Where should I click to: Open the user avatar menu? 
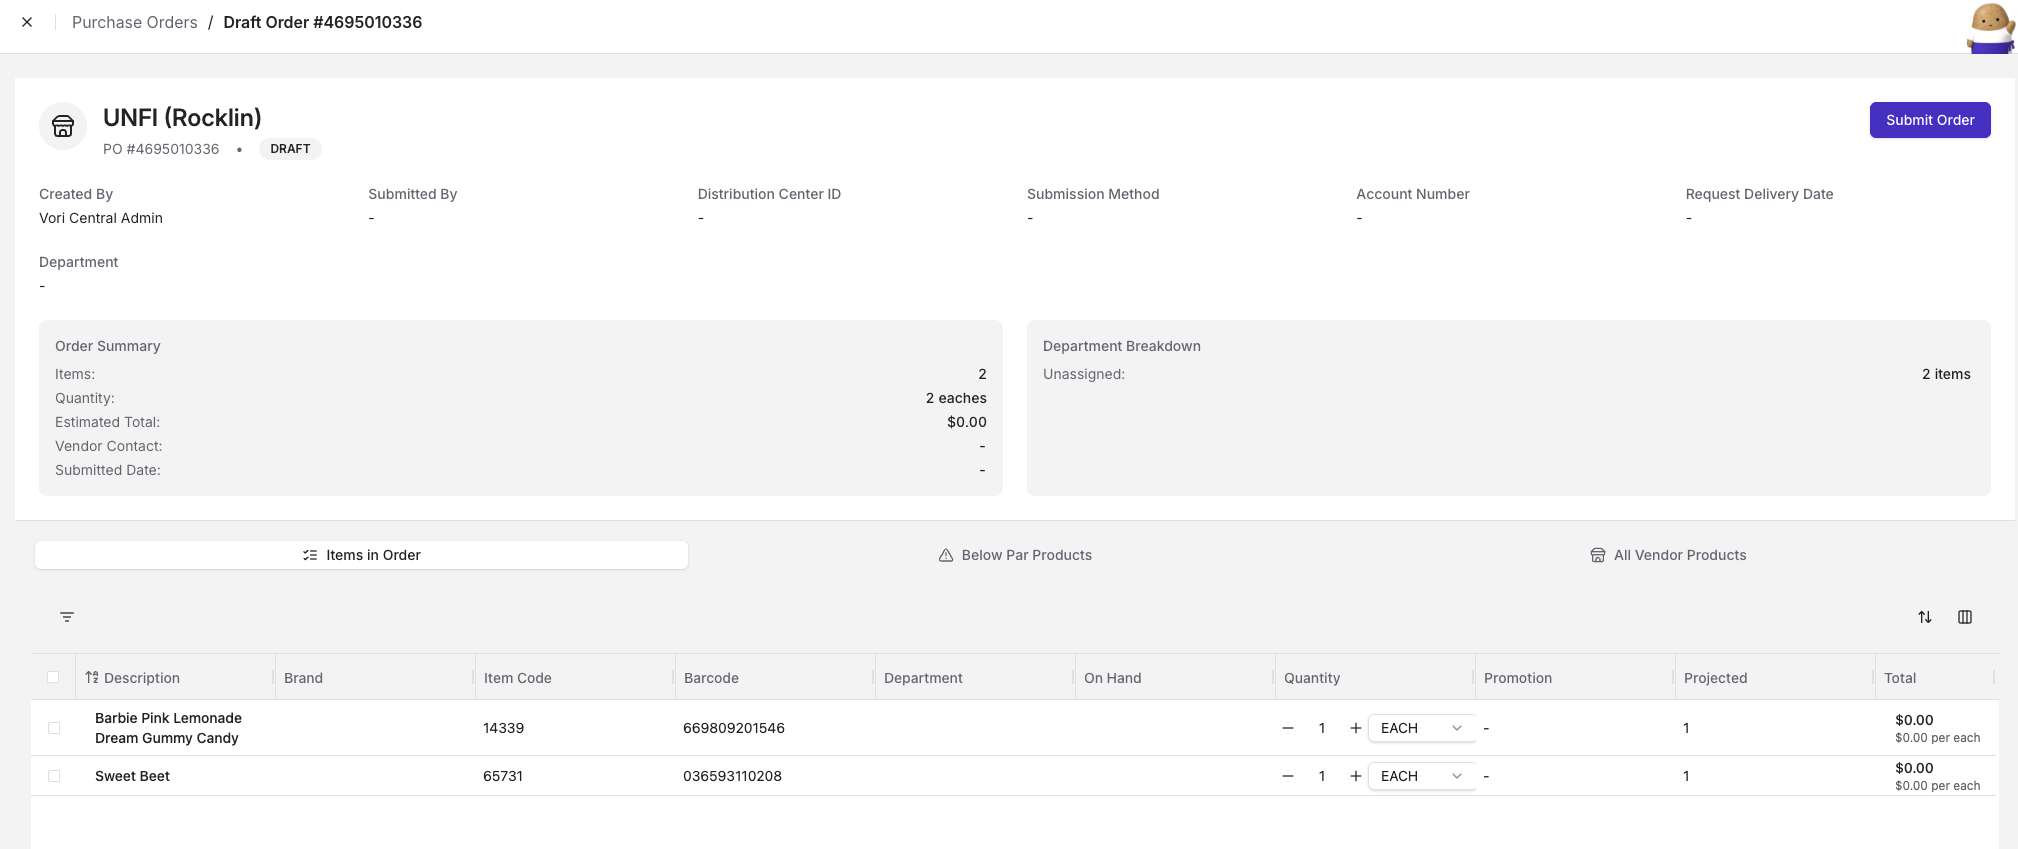[x=1990, y=28]
